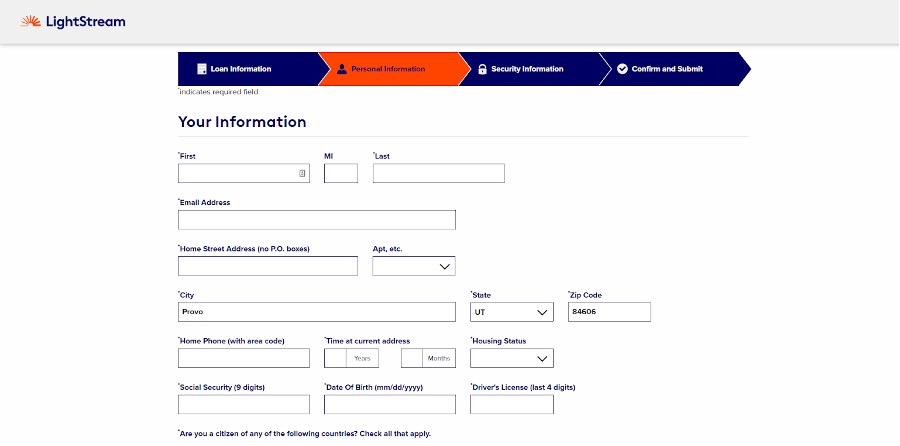Image resolution: width=900 pixels, height=446 pixels.
Task: Click the LightStream sunburst logo icon
Action: (x=30, y=21)
